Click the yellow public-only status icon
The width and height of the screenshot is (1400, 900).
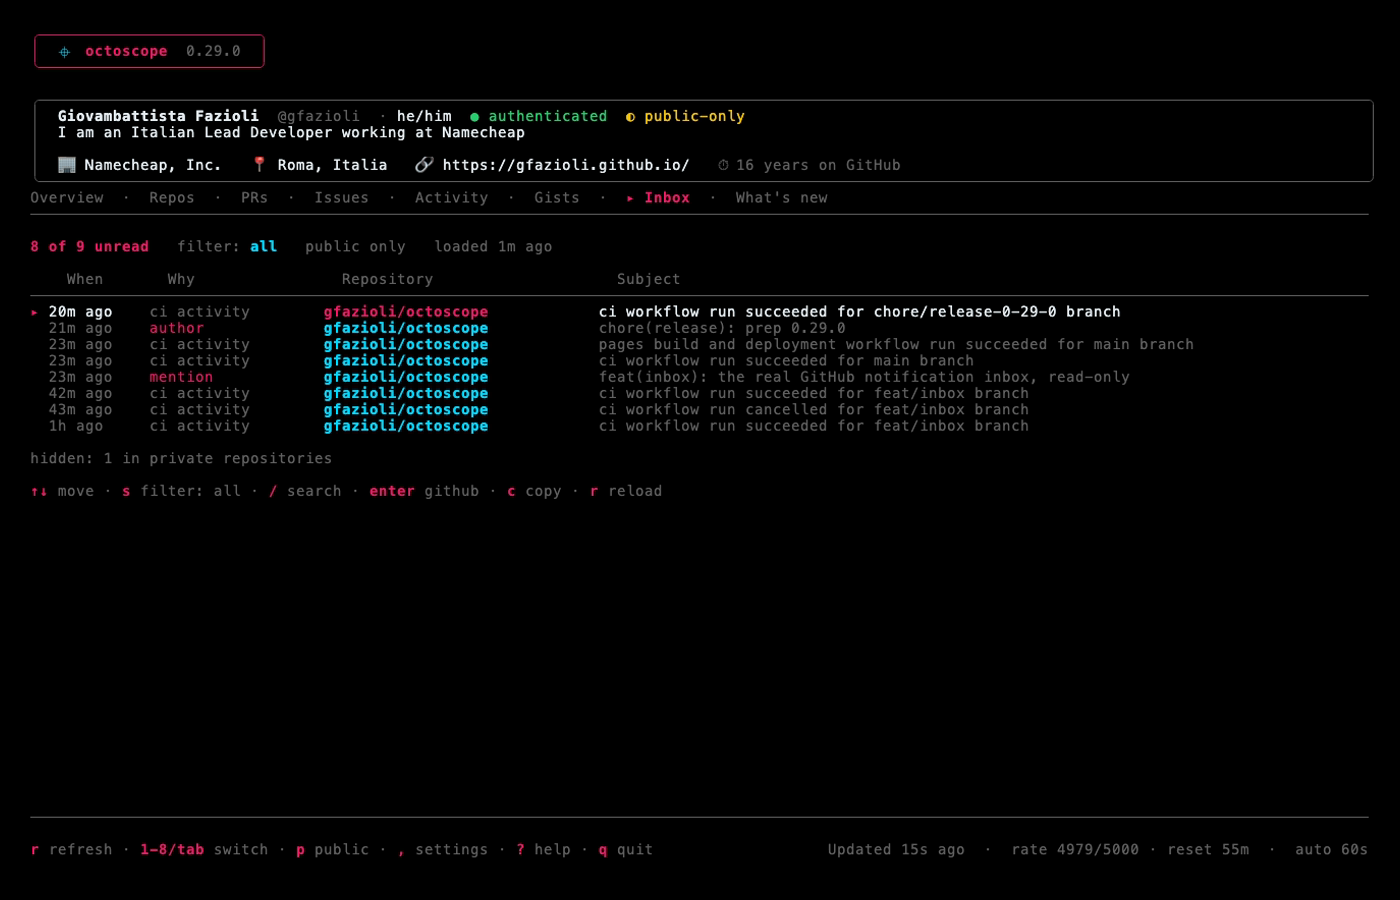point(630,117)
